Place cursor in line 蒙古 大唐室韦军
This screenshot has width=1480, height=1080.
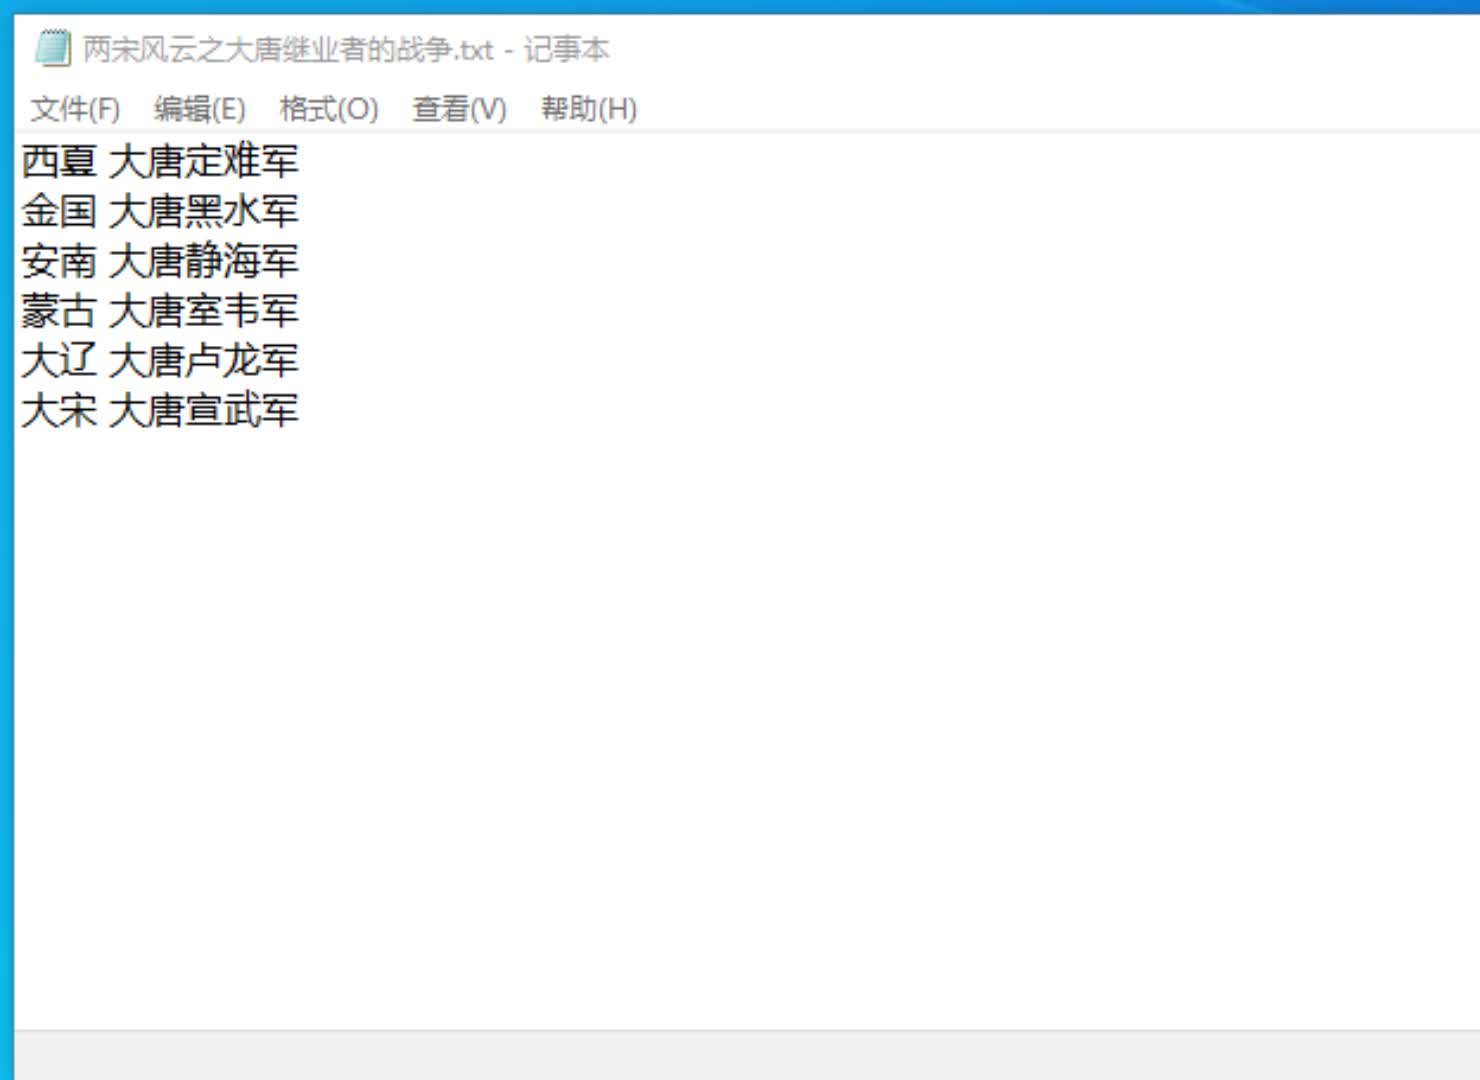(x=160, y=311)
